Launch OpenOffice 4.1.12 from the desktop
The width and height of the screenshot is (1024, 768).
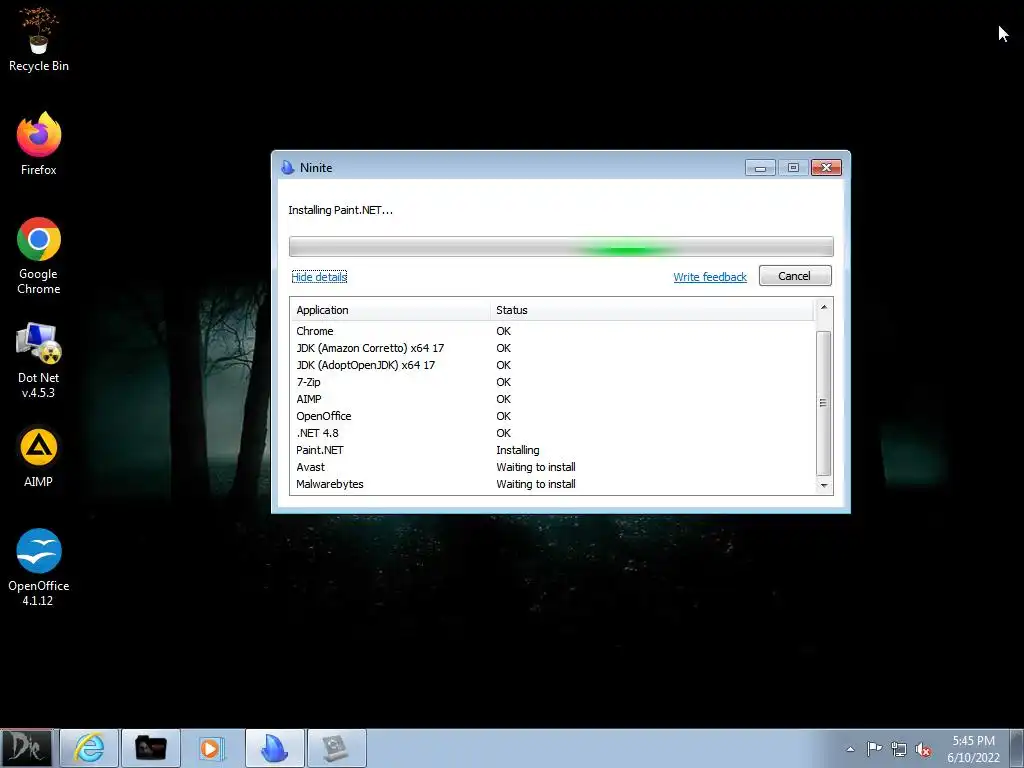(x=39, y=567)
